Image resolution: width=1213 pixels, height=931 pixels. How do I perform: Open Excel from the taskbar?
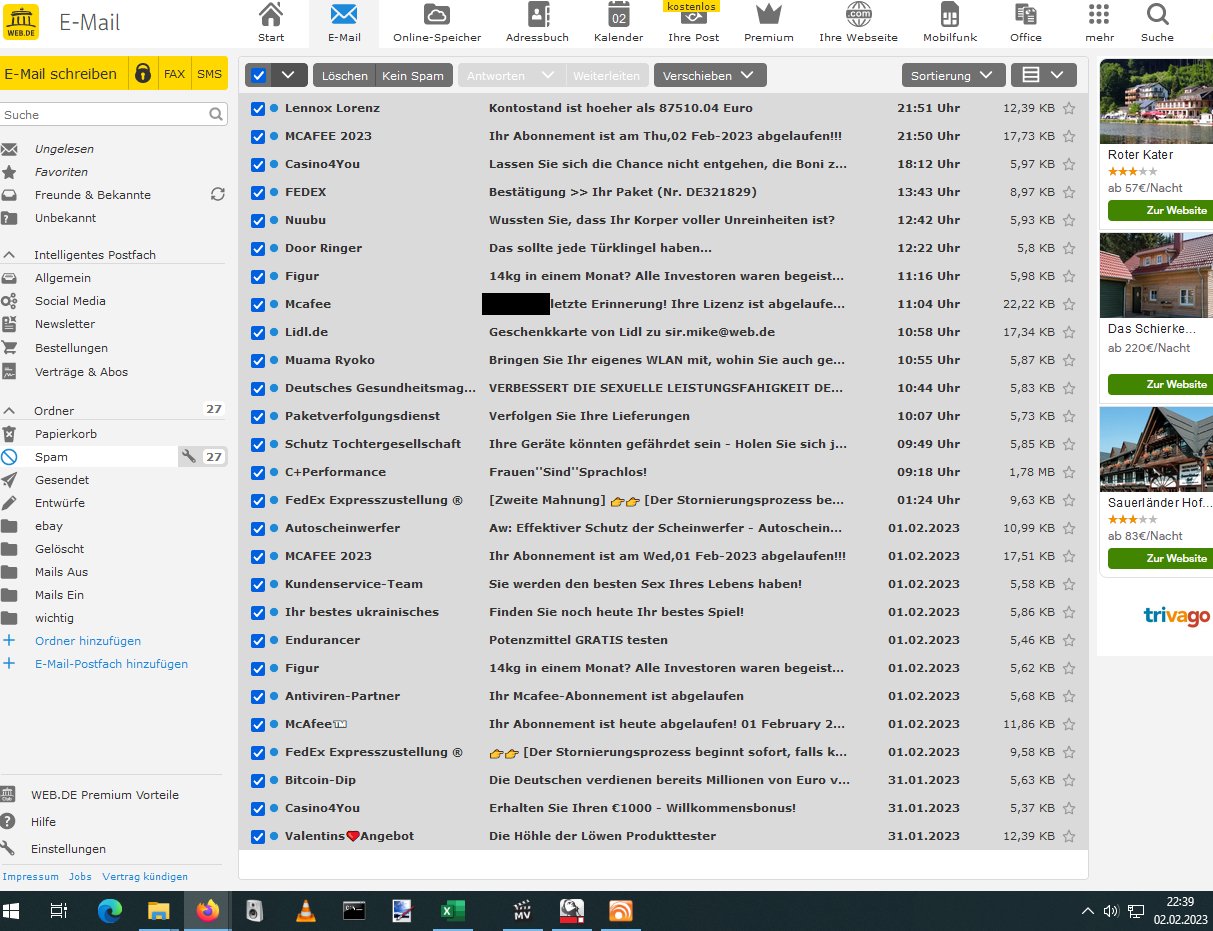point(452,910)
